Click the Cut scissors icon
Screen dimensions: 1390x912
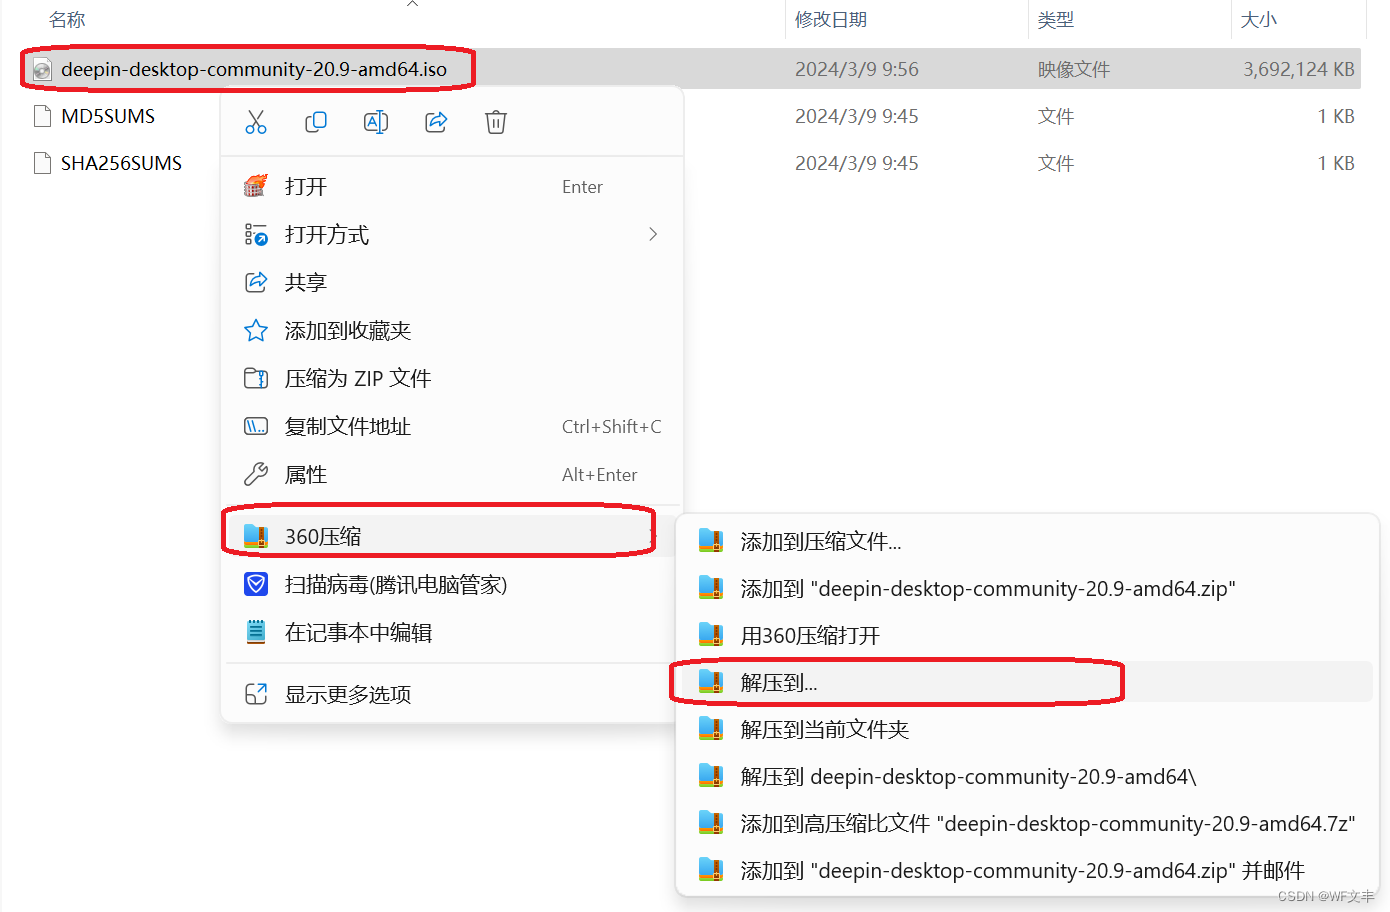click(256, 122)
